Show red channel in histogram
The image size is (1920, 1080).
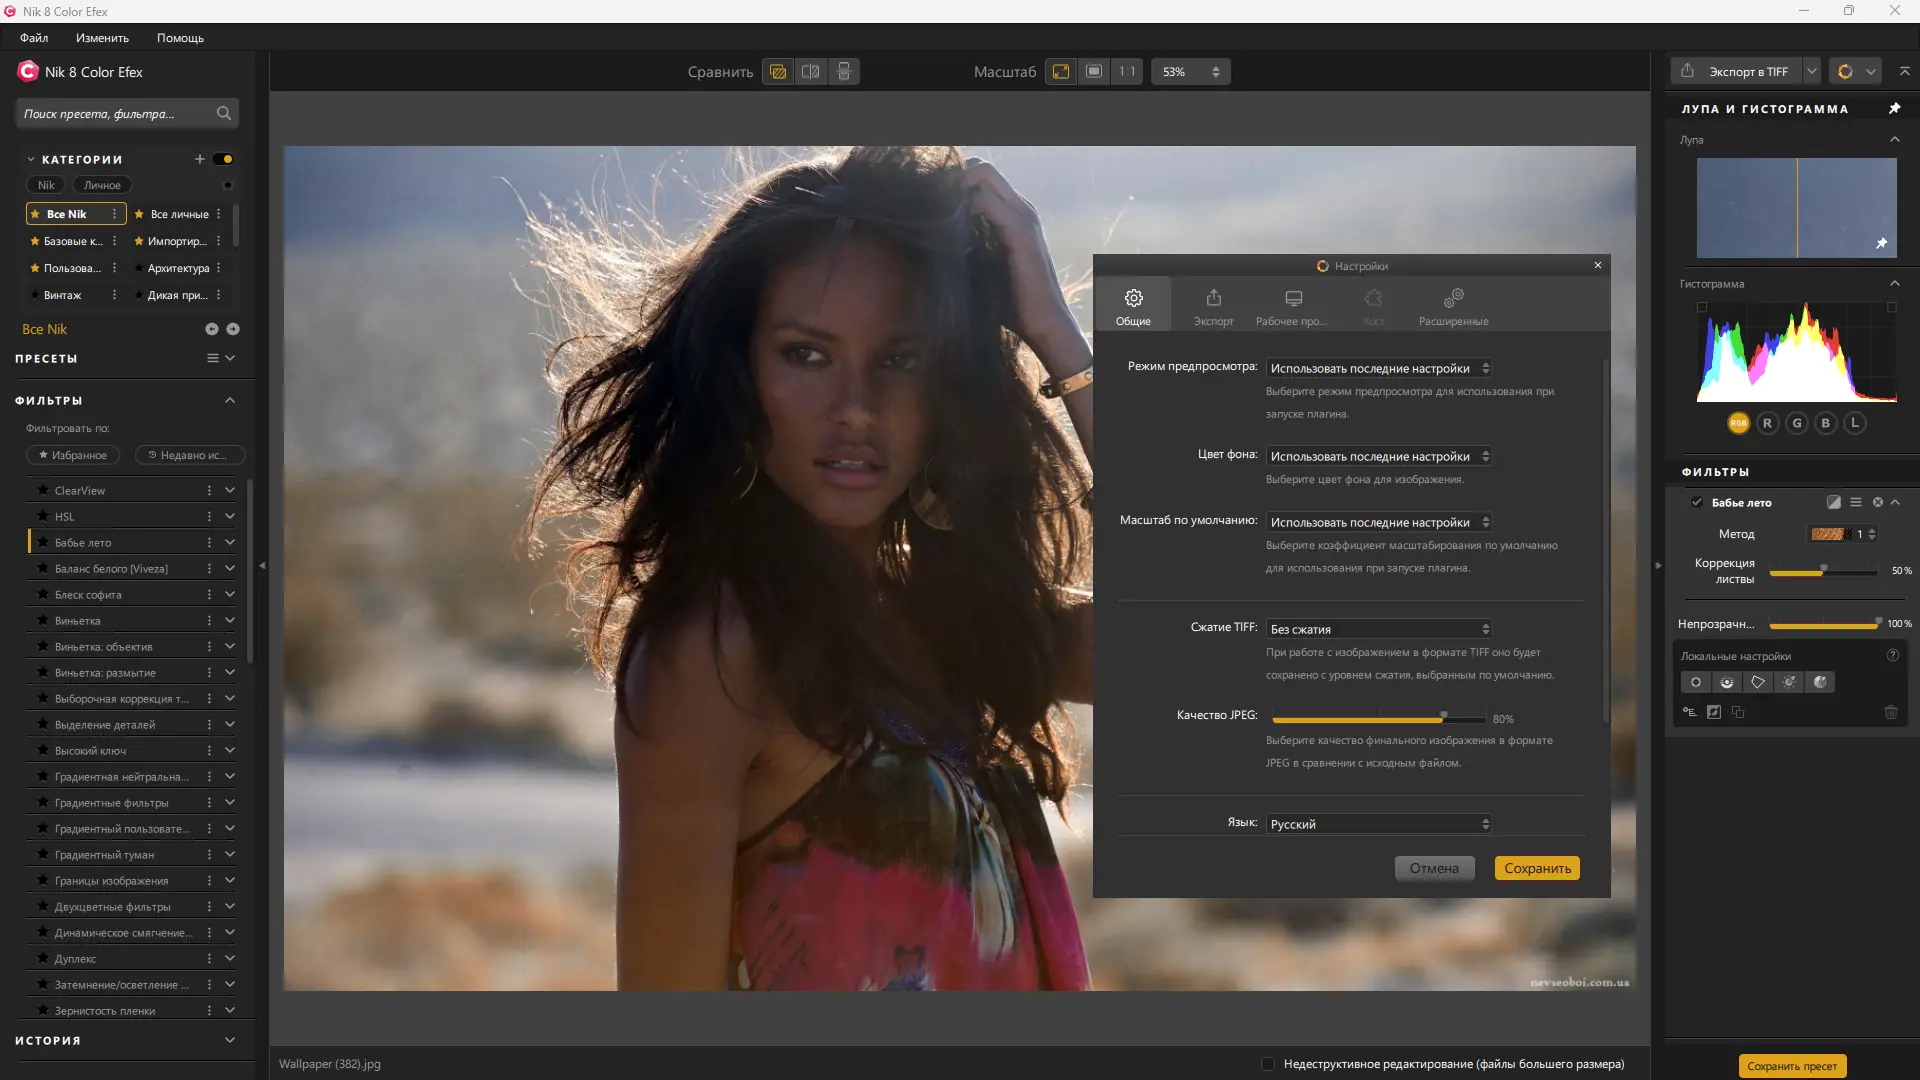[1767, 423]
